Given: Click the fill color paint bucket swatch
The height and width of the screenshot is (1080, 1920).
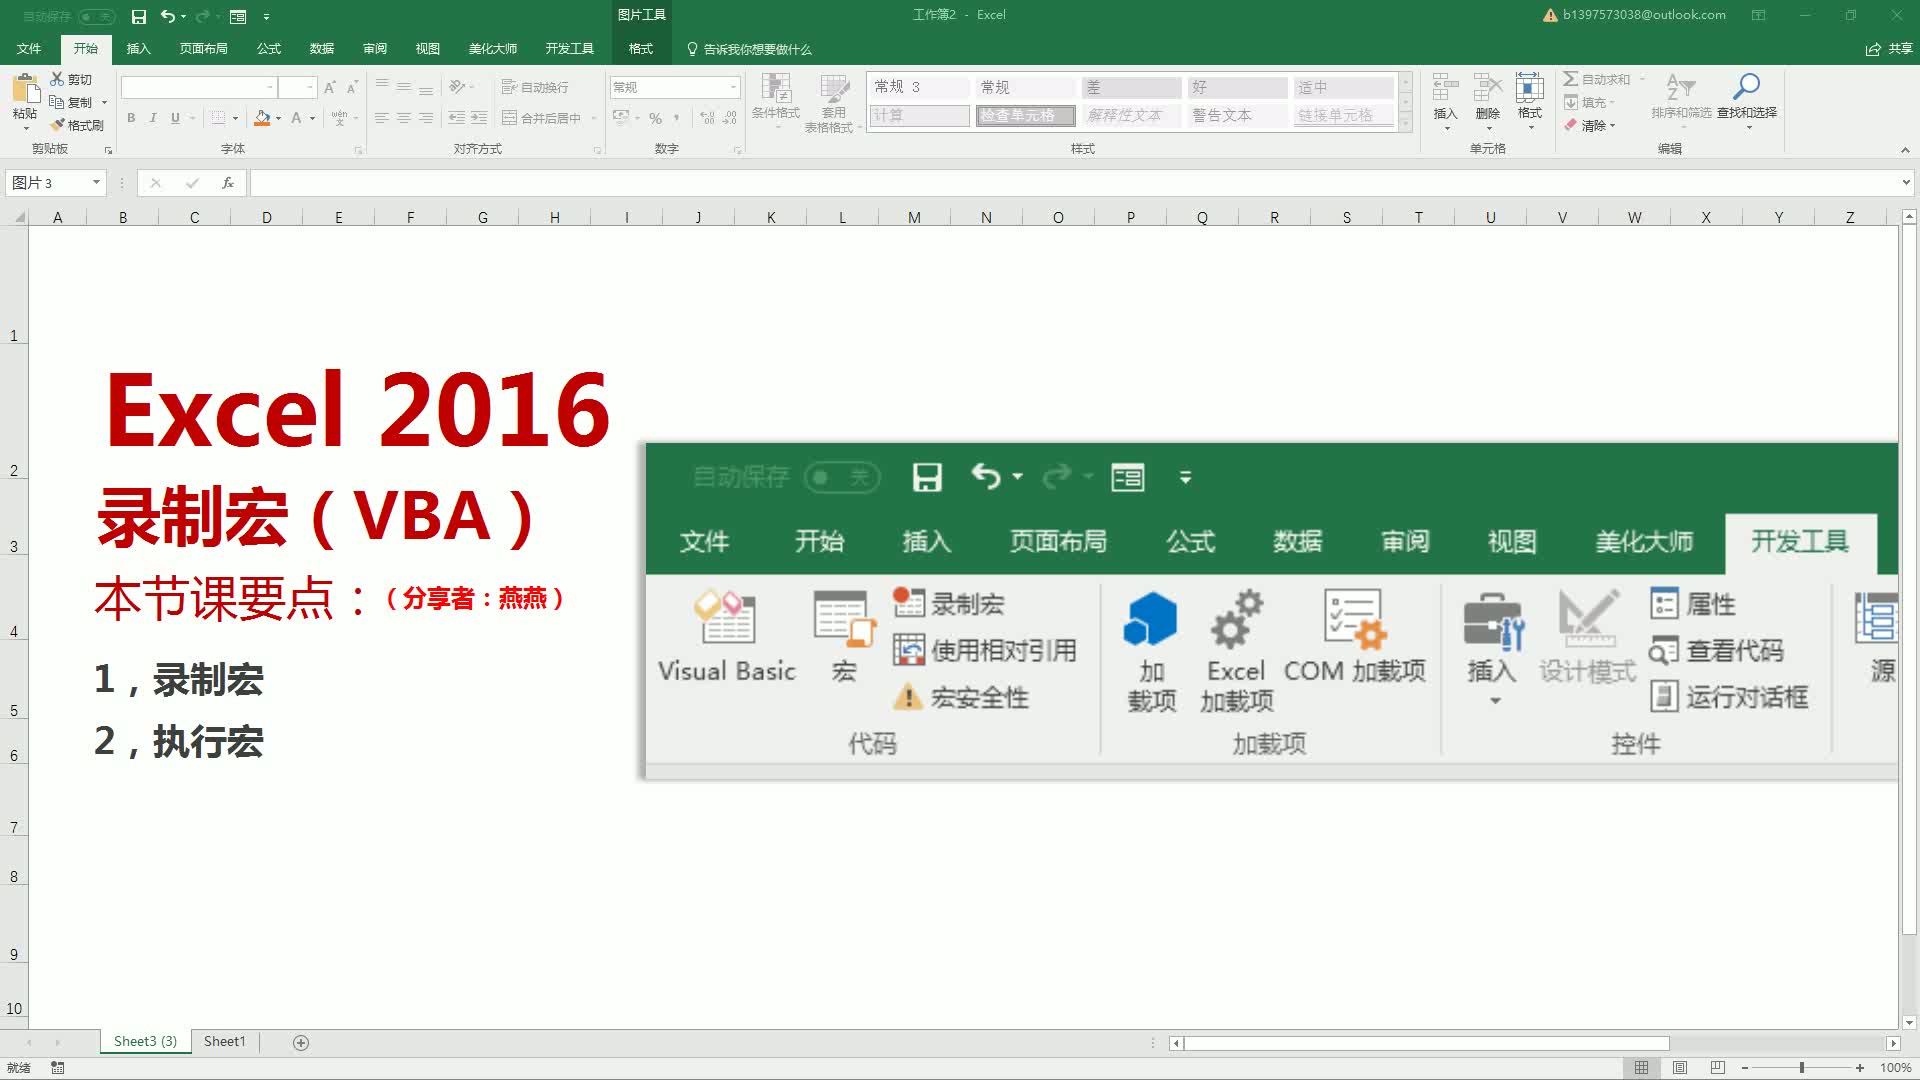Looking at the screenshot, I should coord(262,118).
